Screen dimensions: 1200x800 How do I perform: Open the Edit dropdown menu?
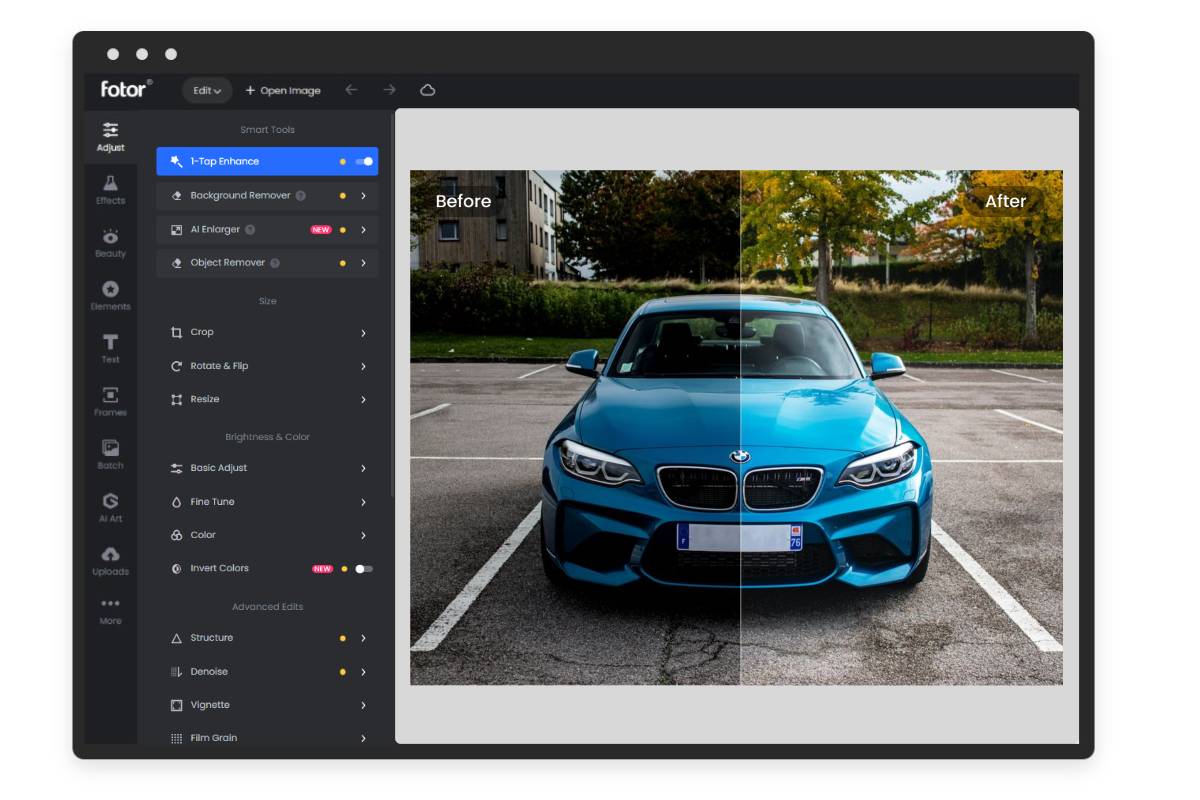(207, 90)
